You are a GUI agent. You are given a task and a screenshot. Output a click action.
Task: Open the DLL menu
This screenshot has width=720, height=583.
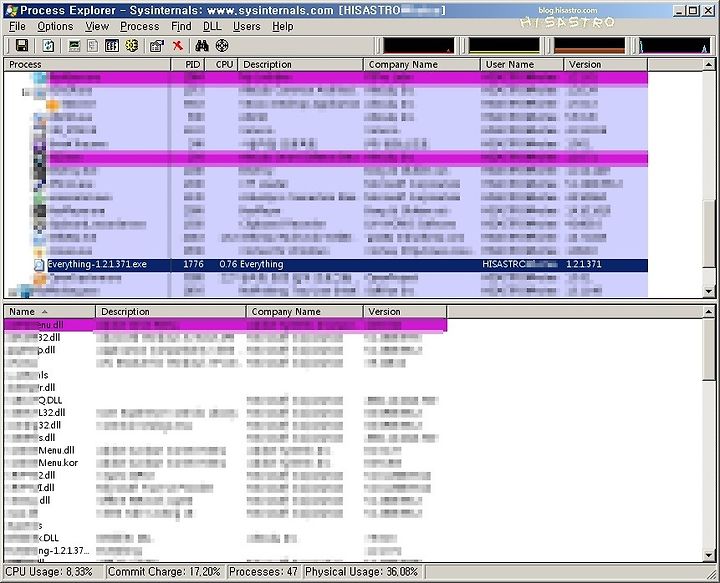(x=212, y=27)
